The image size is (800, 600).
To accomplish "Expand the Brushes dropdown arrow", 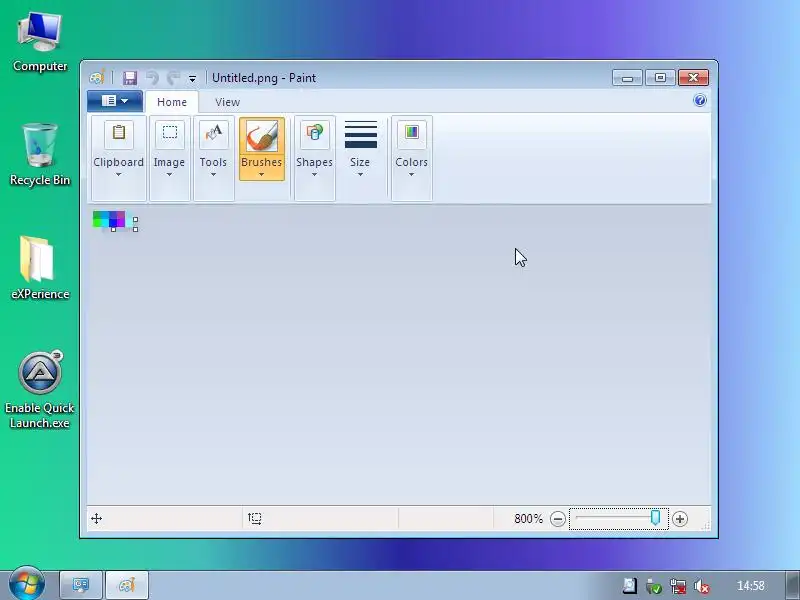I will 262,174.
